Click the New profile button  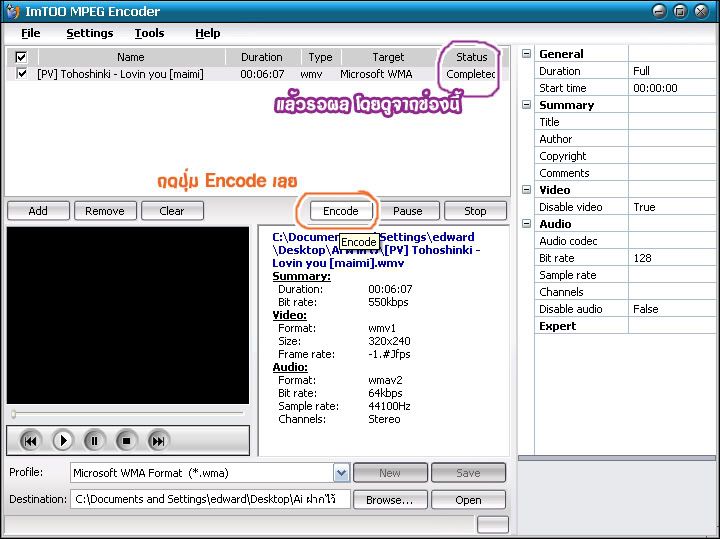(x=390, y=473)
